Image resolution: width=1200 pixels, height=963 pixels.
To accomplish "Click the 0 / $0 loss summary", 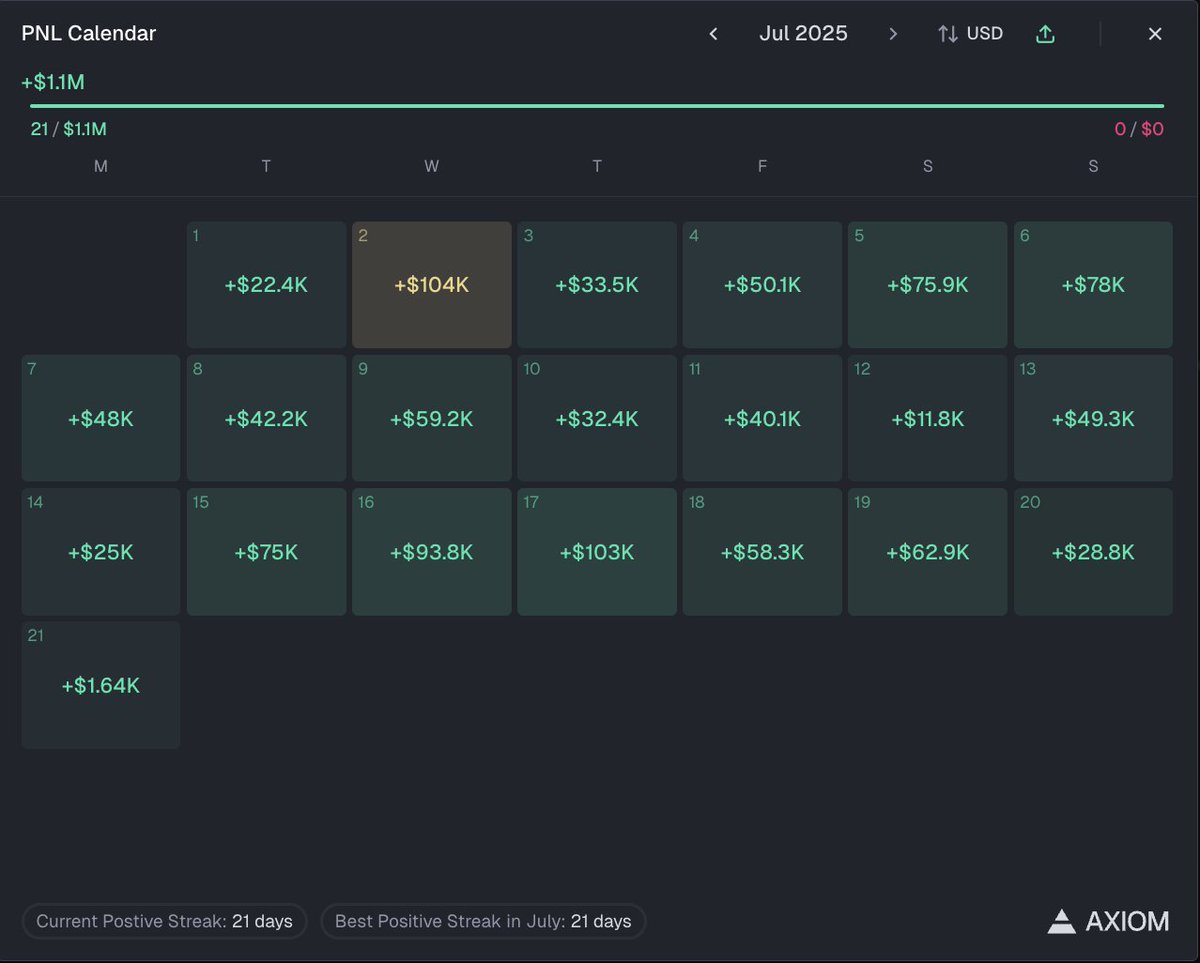I will 1139,129.
